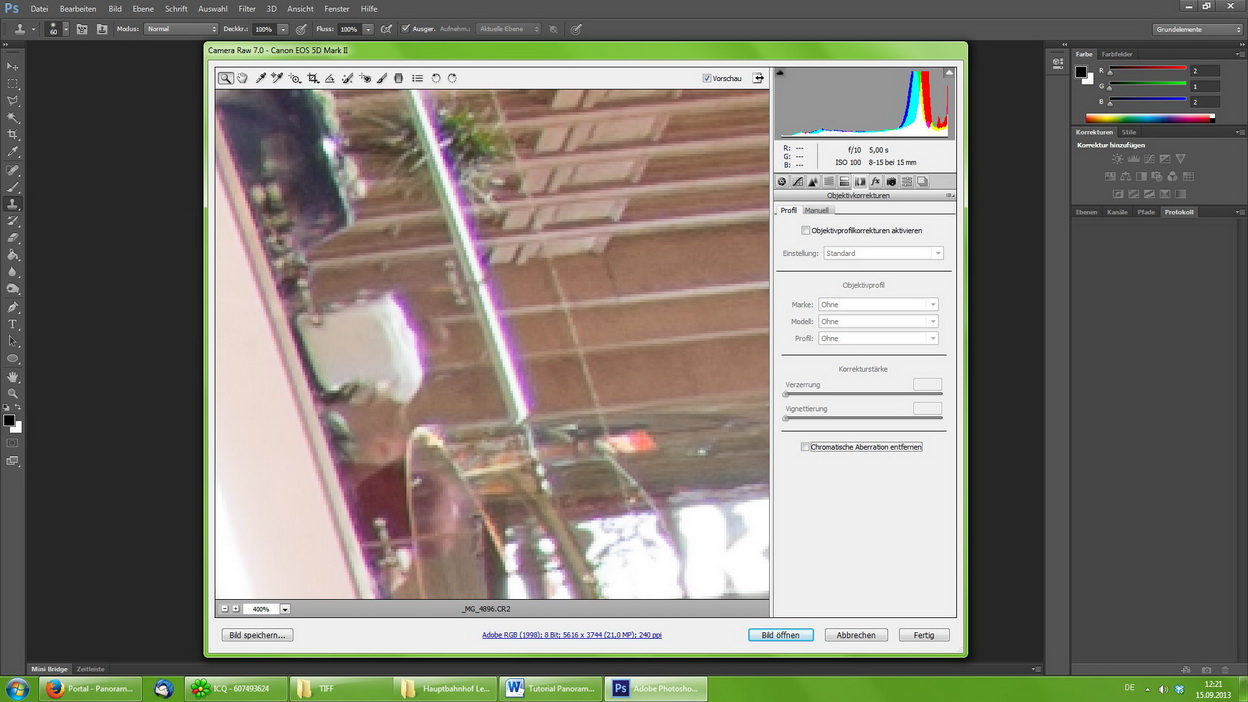This screenshot has height=702, width=1248.
Task: Toggle full screen mode icon
Action: (x=758, y=78)
